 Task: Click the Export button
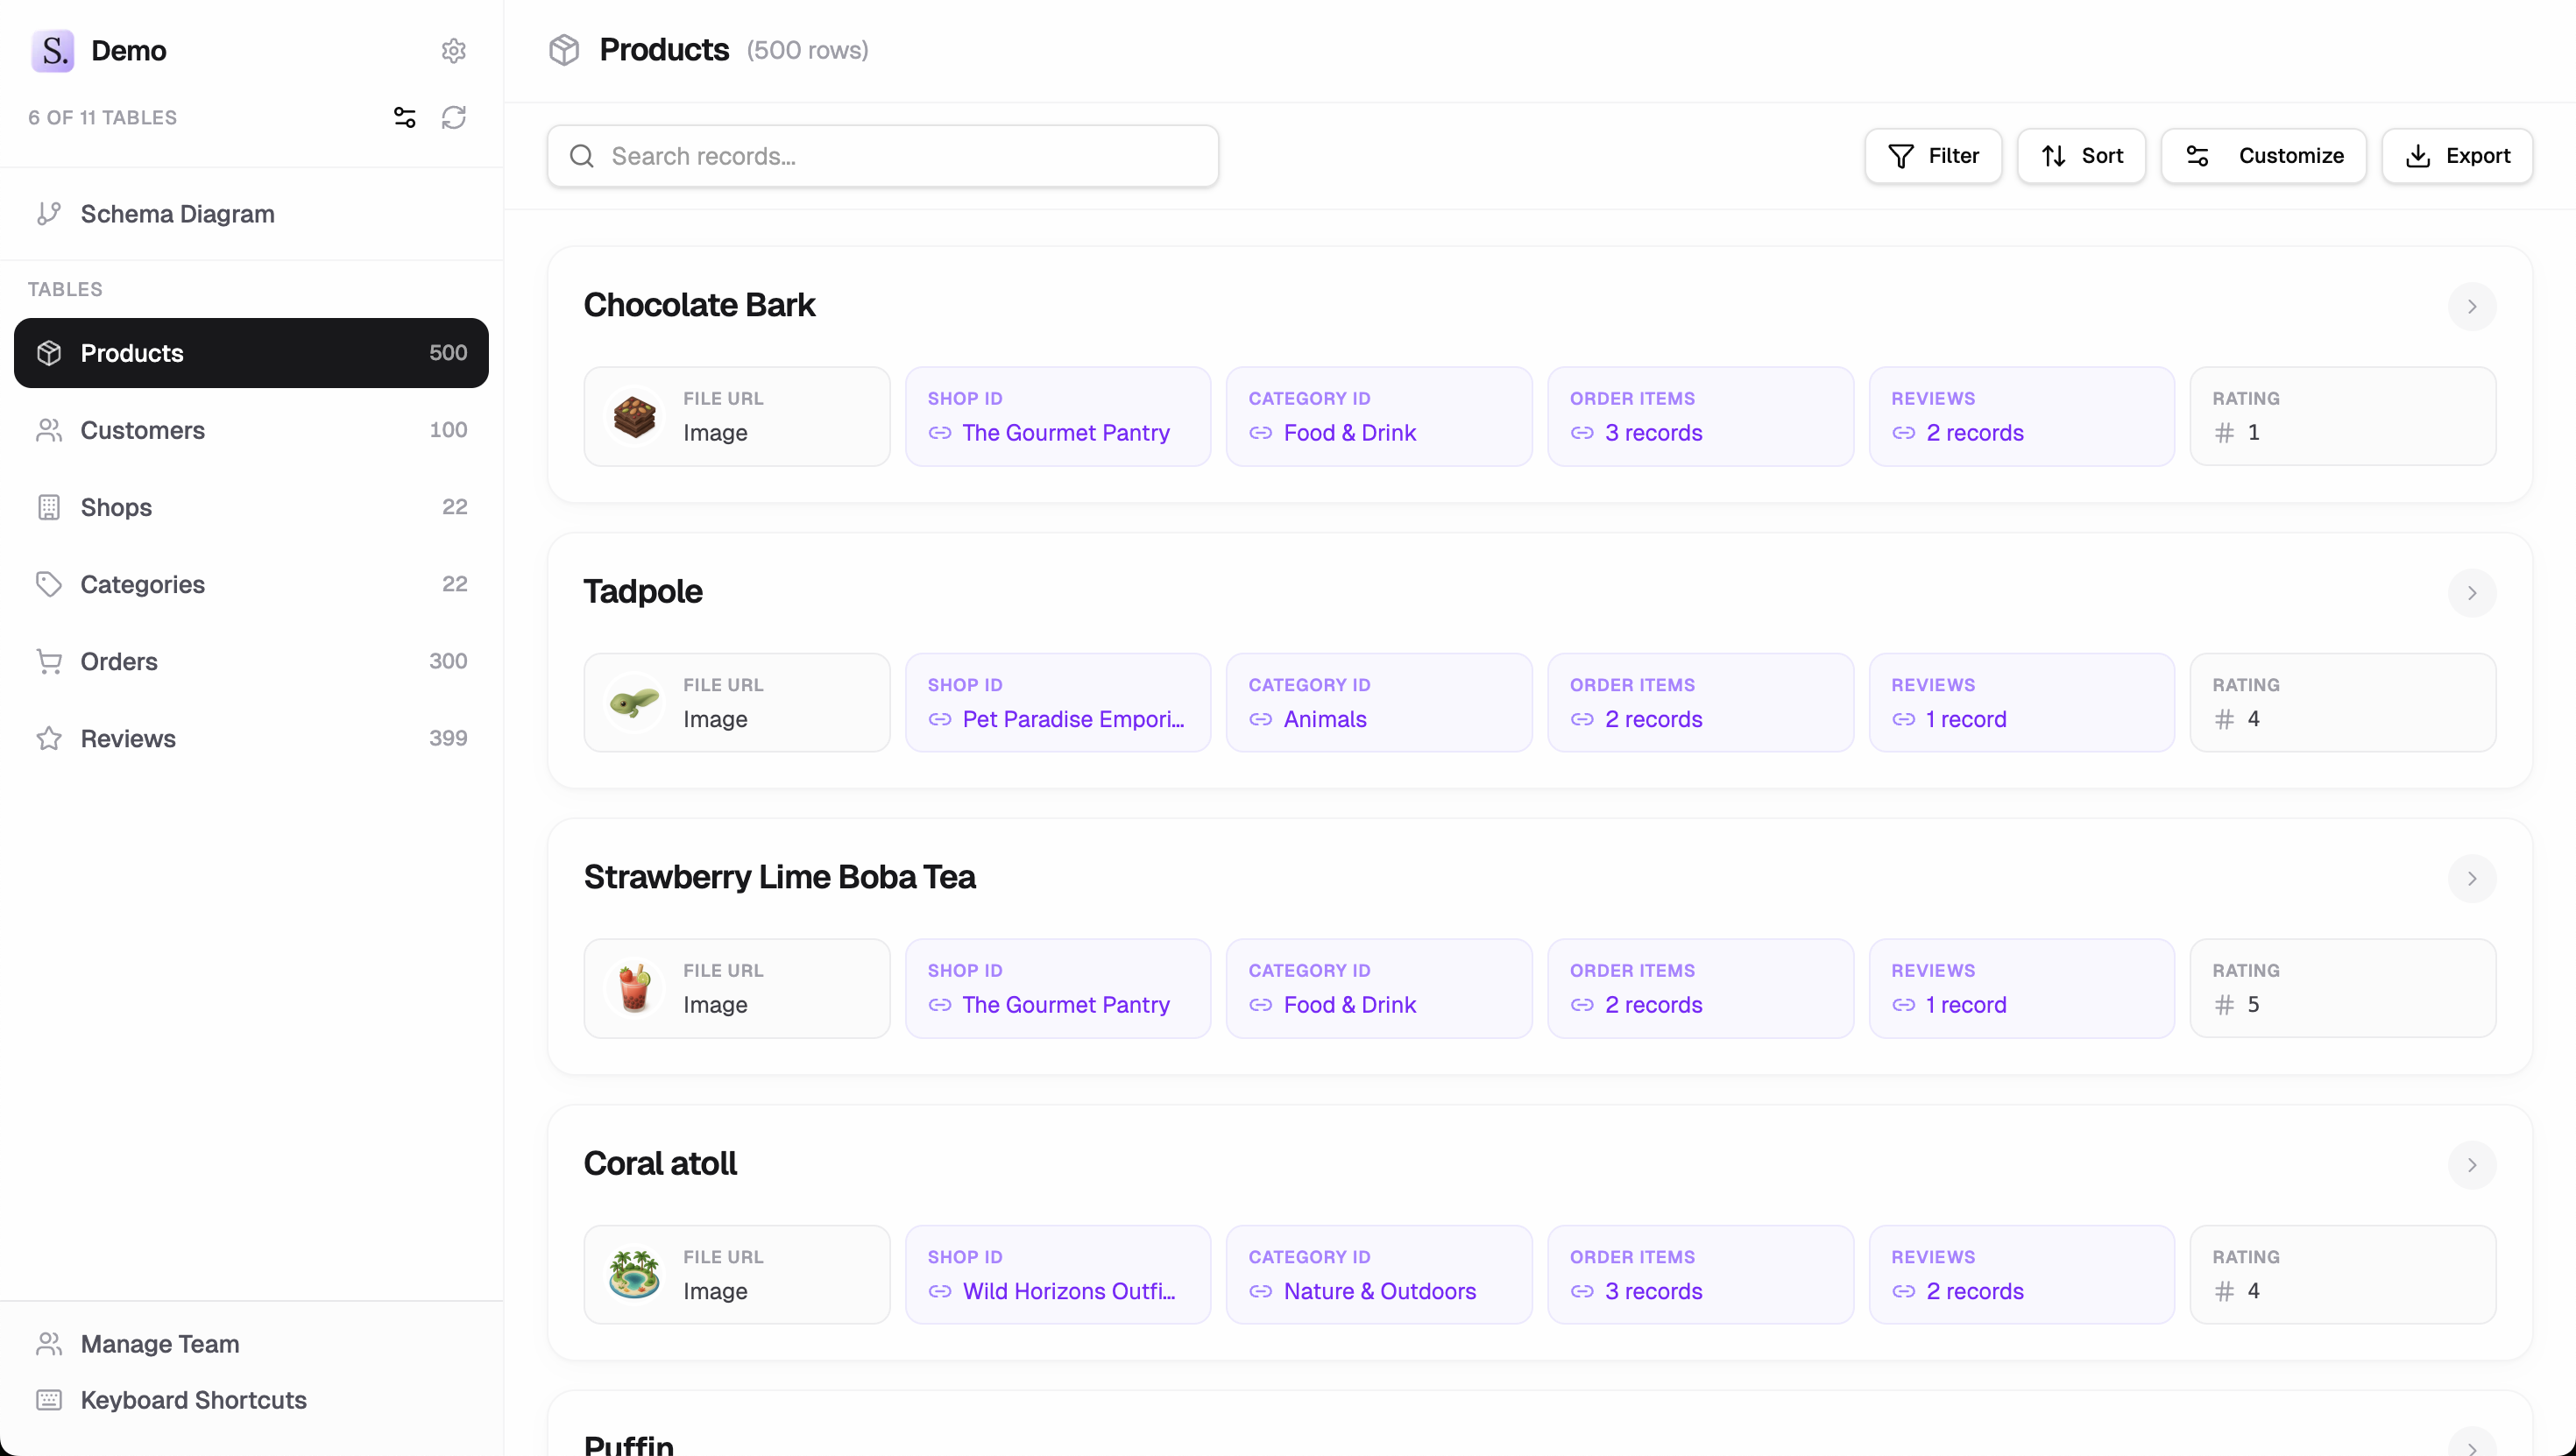click(2456, 156)
